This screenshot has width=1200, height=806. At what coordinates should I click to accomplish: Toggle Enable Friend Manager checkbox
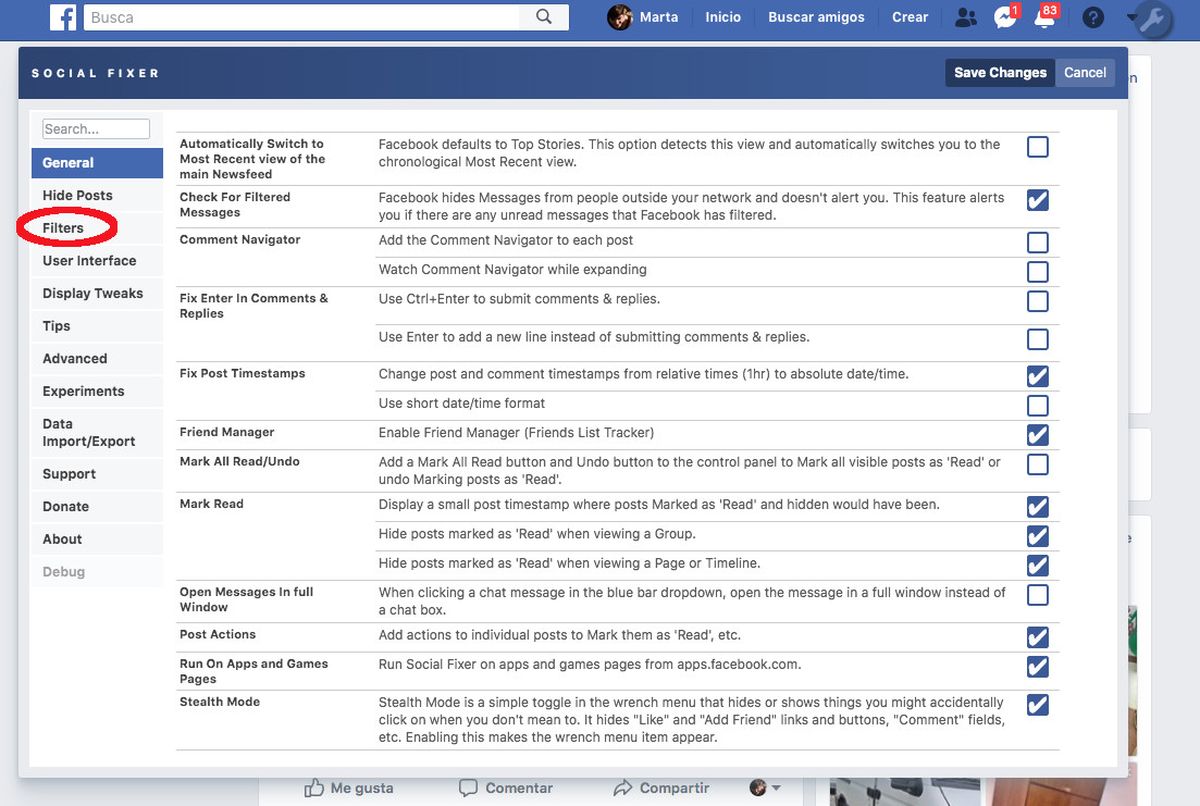coord(1038,435)
